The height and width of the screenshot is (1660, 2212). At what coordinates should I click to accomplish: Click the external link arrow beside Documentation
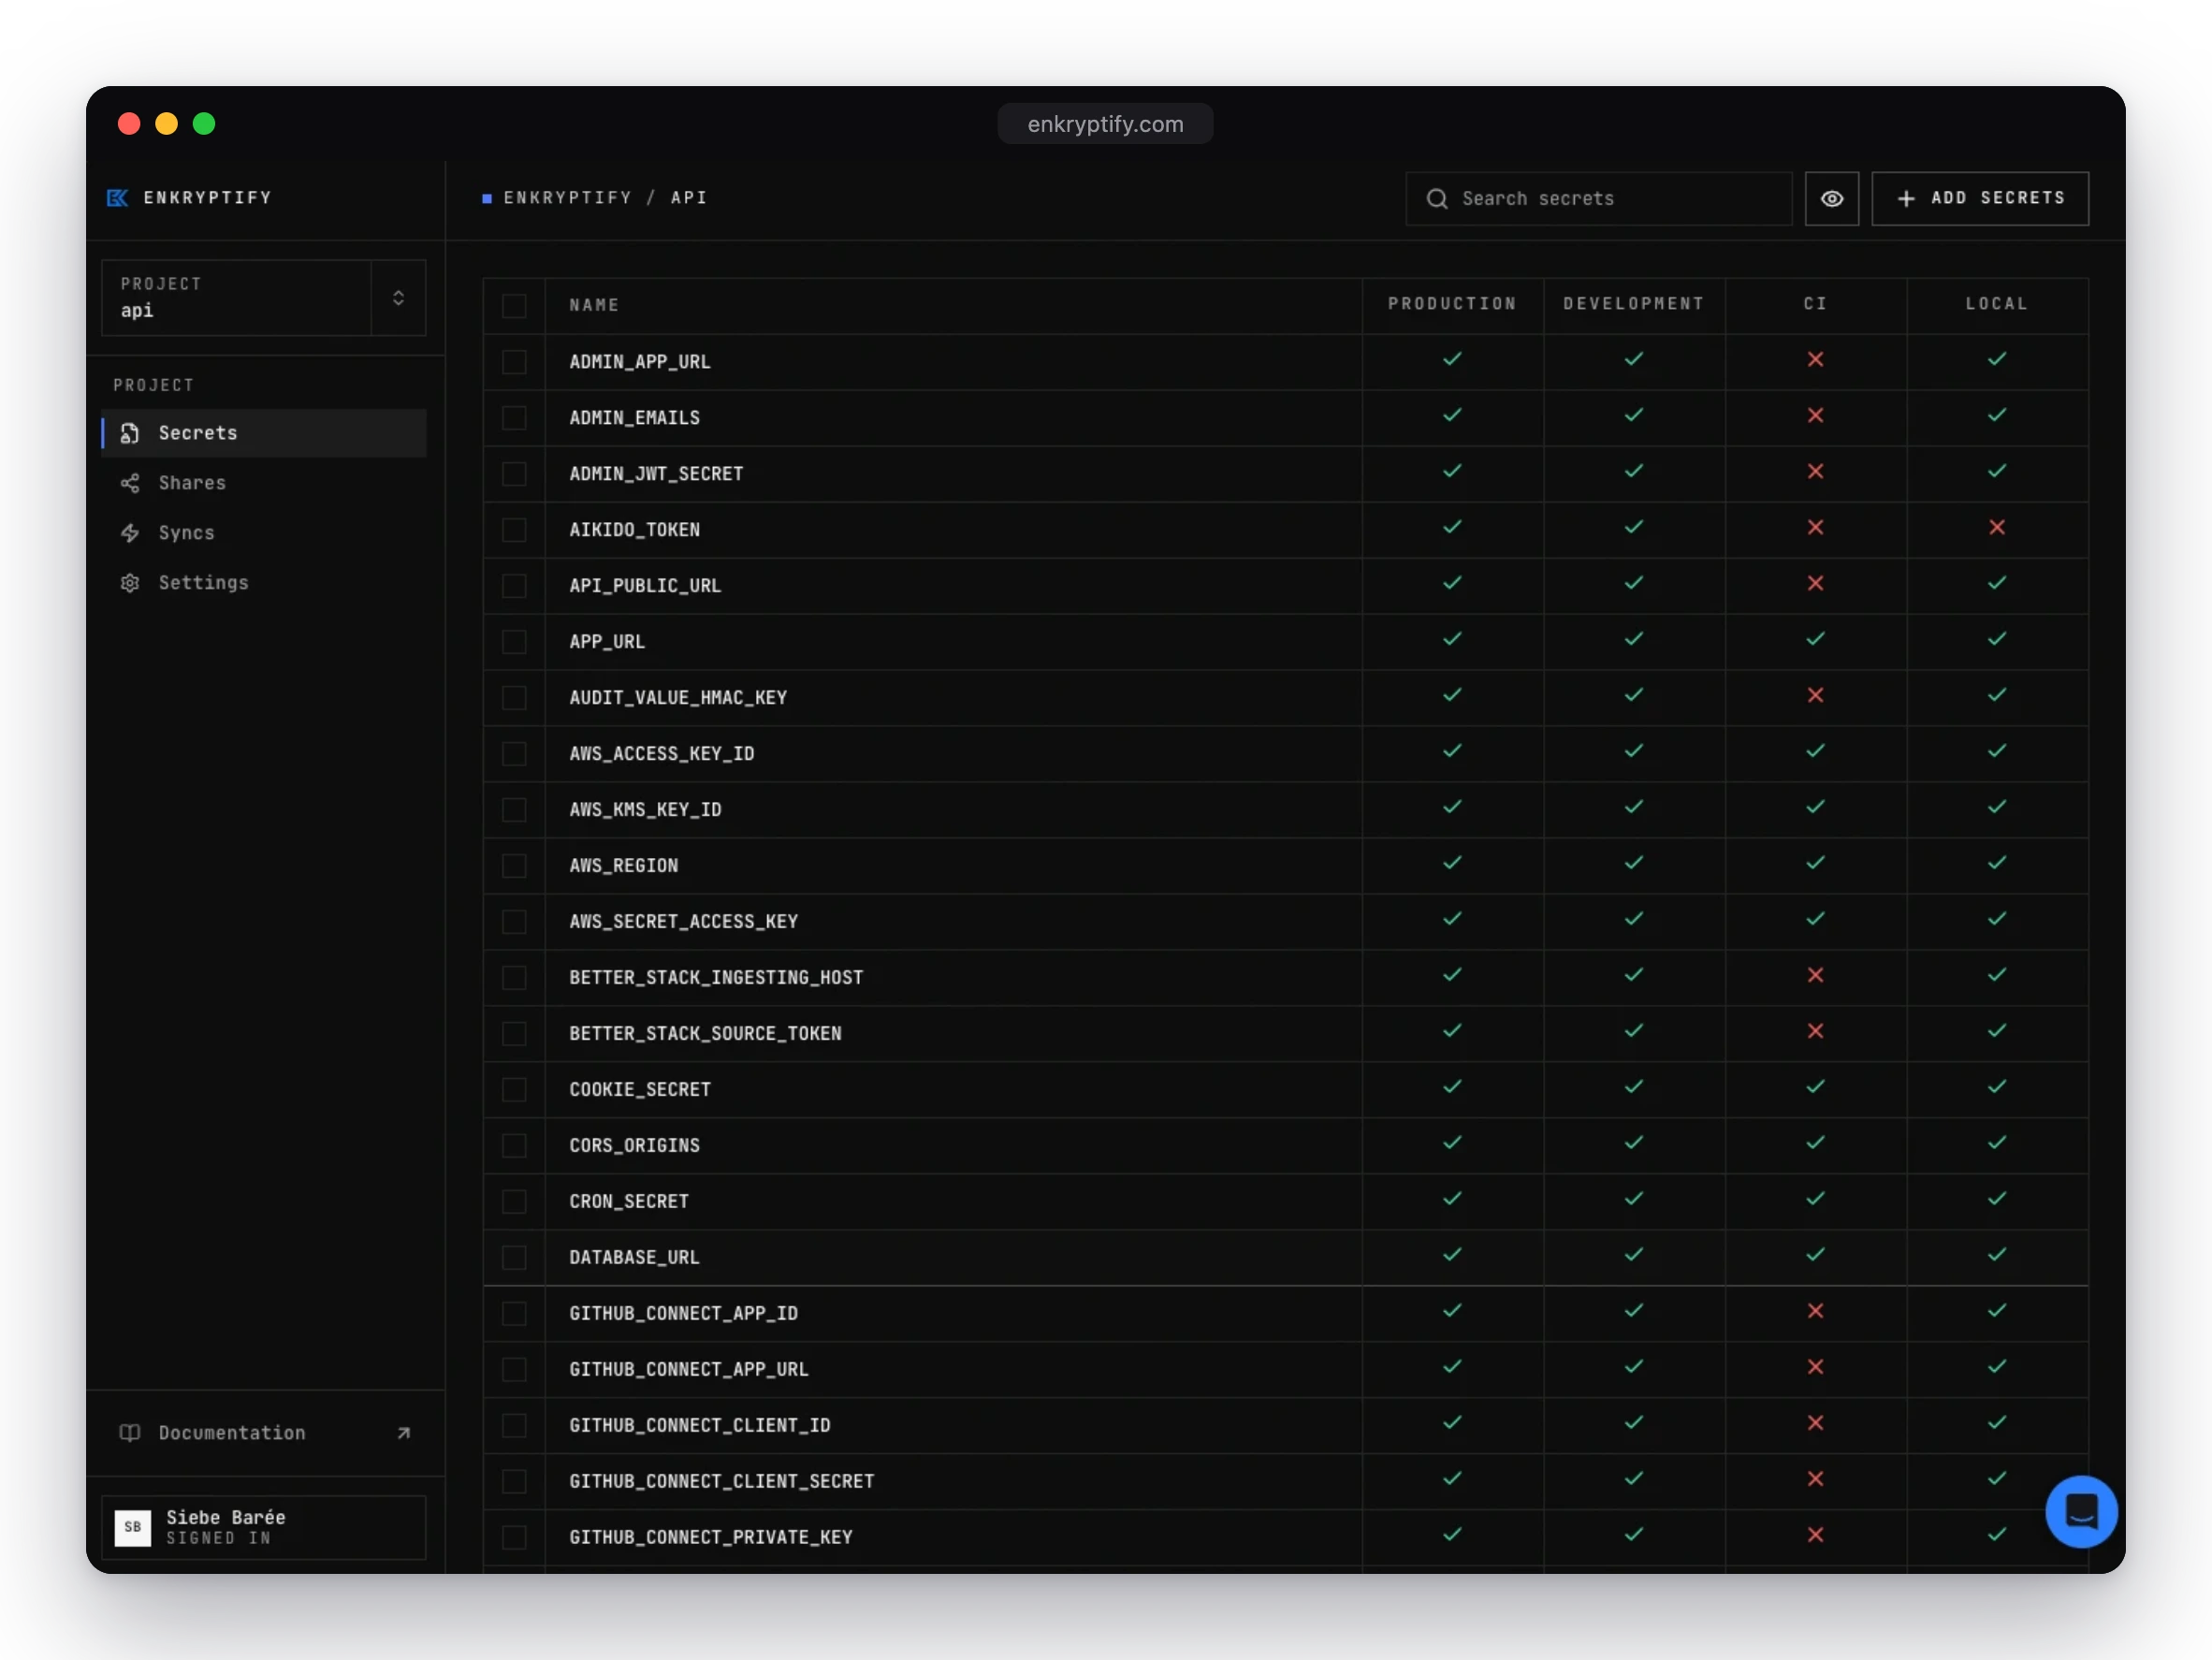point(404,1433)
